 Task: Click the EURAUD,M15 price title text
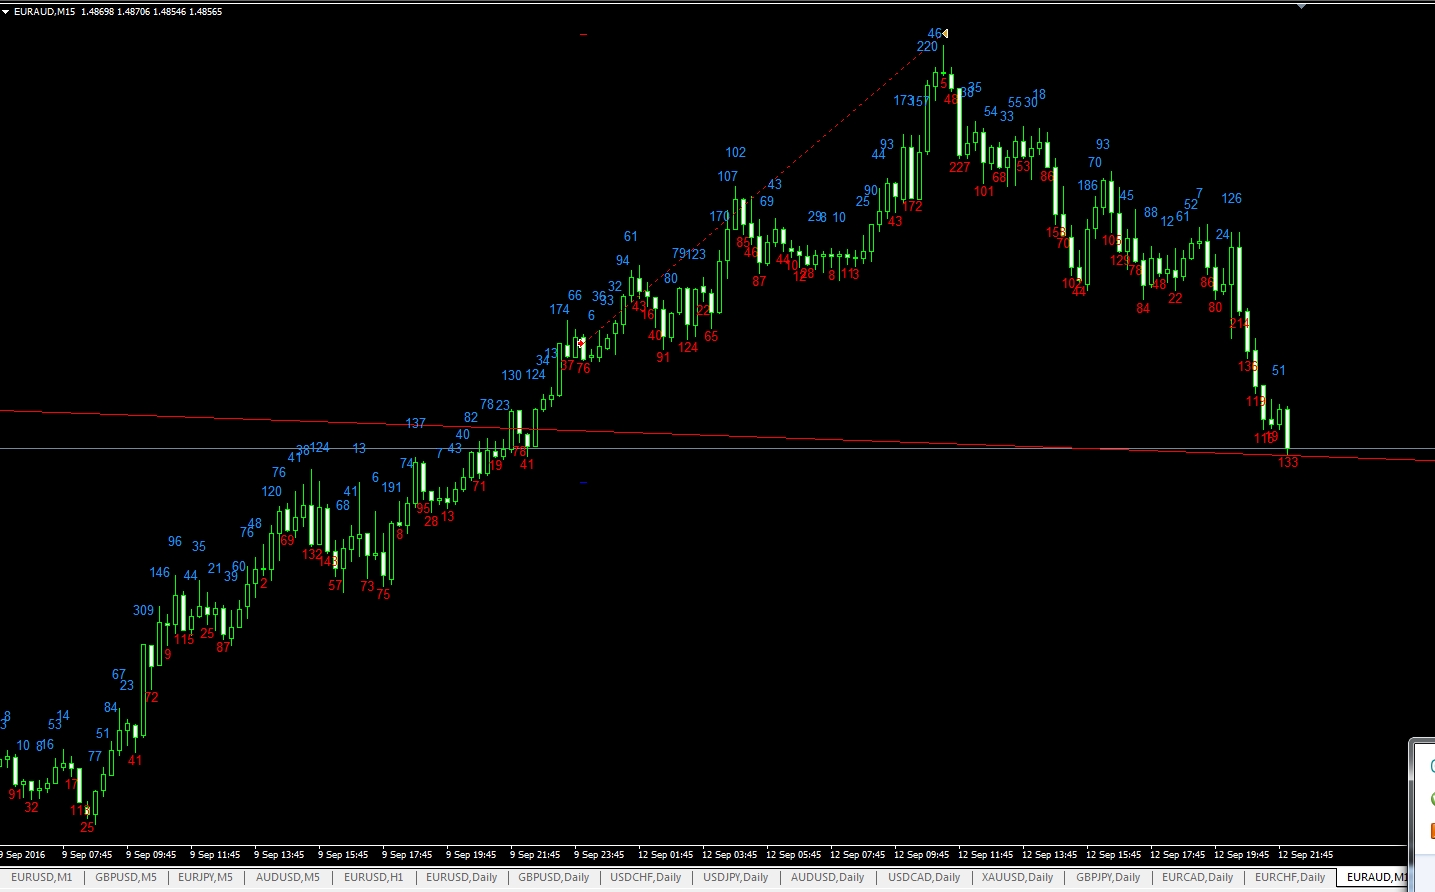(x=118, y=12)
